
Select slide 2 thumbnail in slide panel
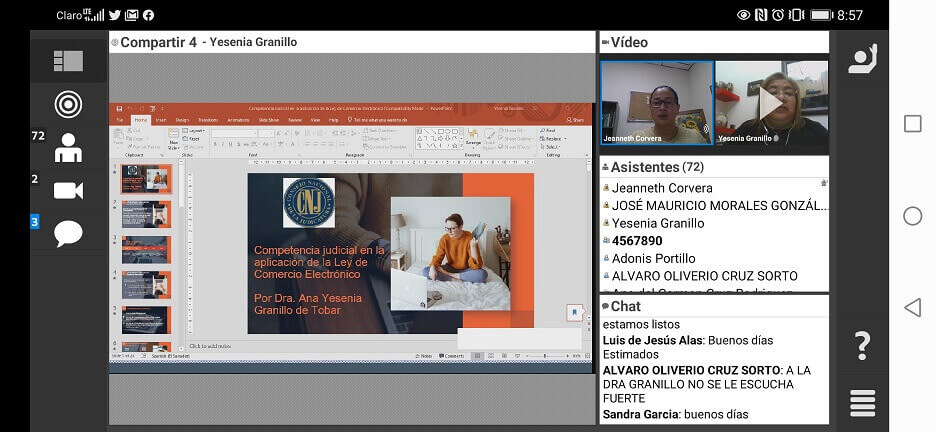pos(146,214)
